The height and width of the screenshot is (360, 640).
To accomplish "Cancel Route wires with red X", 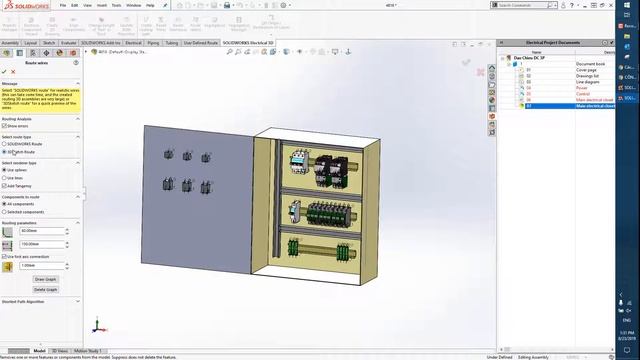I will [13, 72].
